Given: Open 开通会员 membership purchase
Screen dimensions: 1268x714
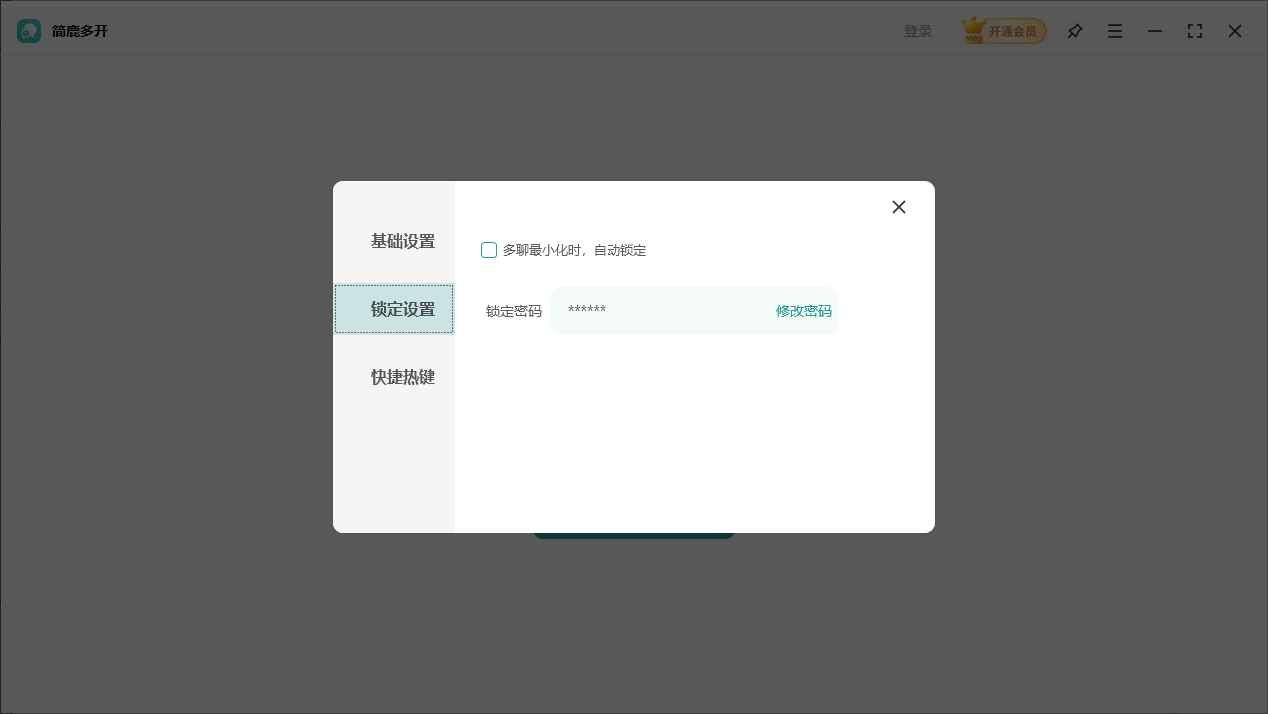Looking at the screenshot, I should pos(1010,30).
